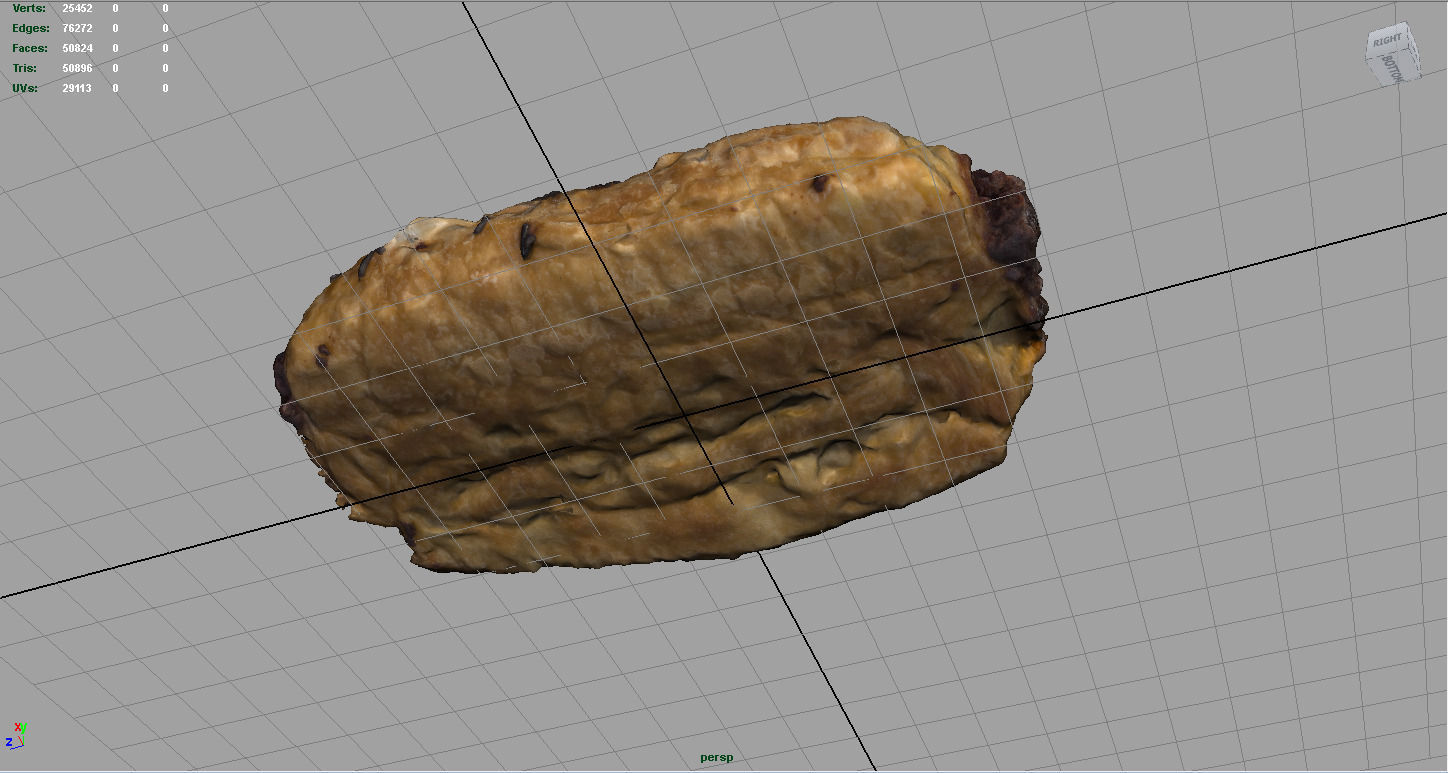Click the vertex count value 25452
This screenshot has width=1448, height=773.
tap(77, 8)
